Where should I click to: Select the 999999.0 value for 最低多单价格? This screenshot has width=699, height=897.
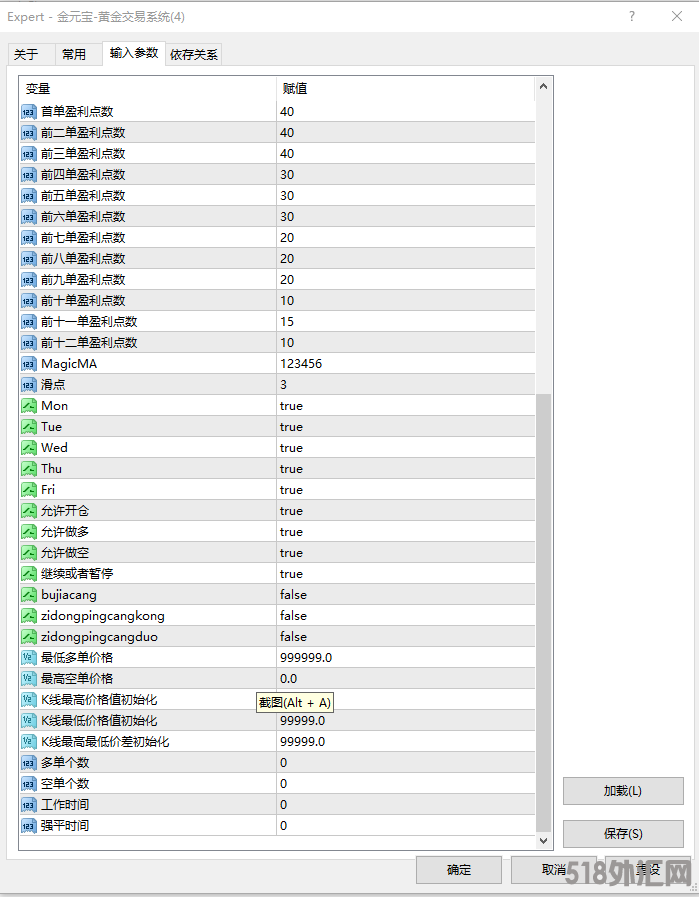pyautogui.click(x=306, y=657)
